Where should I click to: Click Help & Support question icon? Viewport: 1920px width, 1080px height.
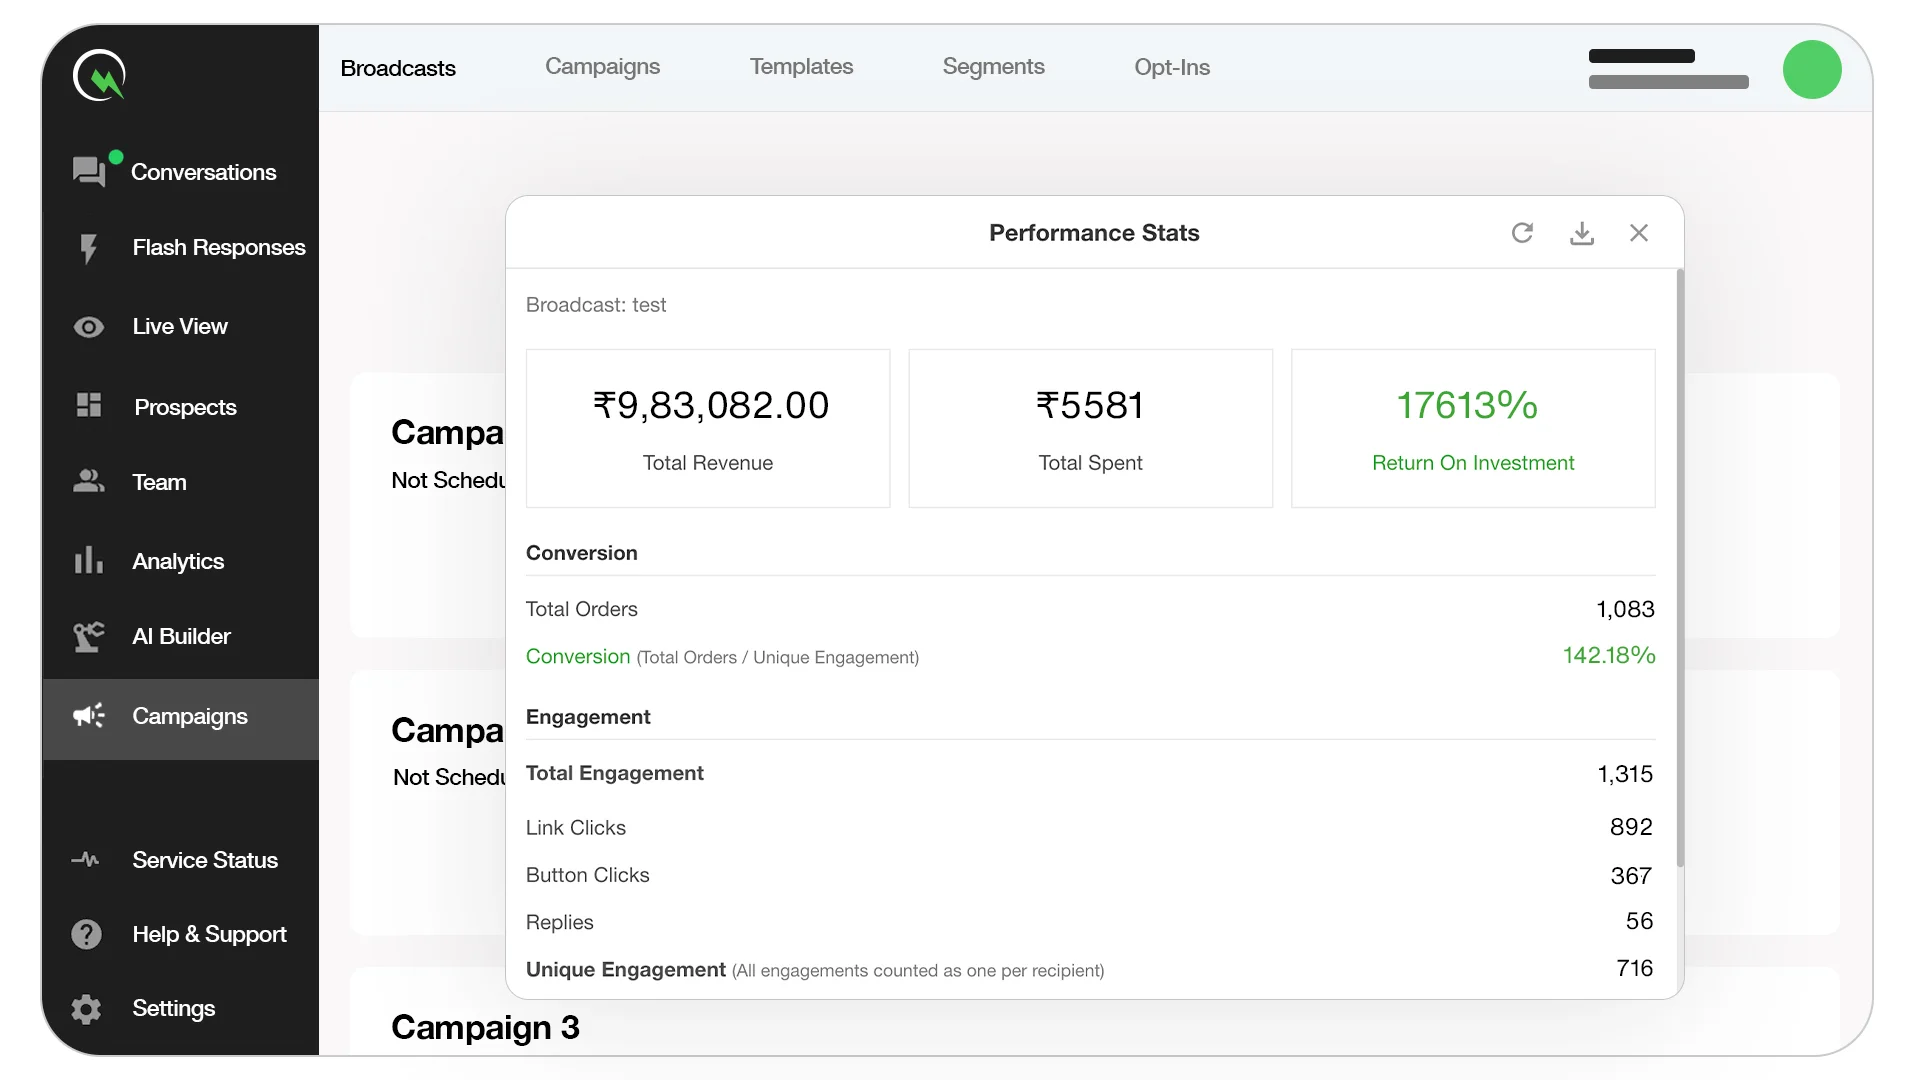pyautogui.click(x=87, y=934)
